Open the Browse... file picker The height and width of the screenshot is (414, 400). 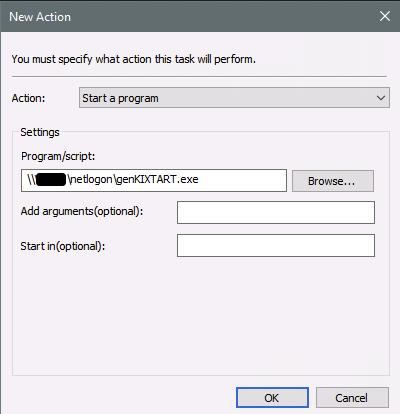coord(333,181)
